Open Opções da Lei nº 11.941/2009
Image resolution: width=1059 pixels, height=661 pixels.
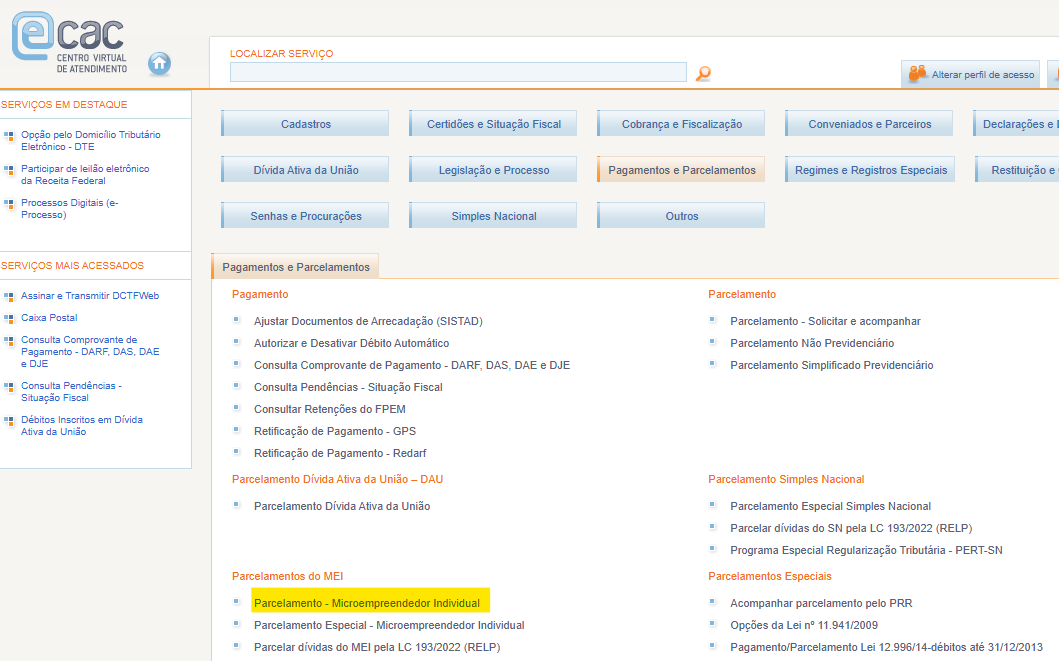804,625
